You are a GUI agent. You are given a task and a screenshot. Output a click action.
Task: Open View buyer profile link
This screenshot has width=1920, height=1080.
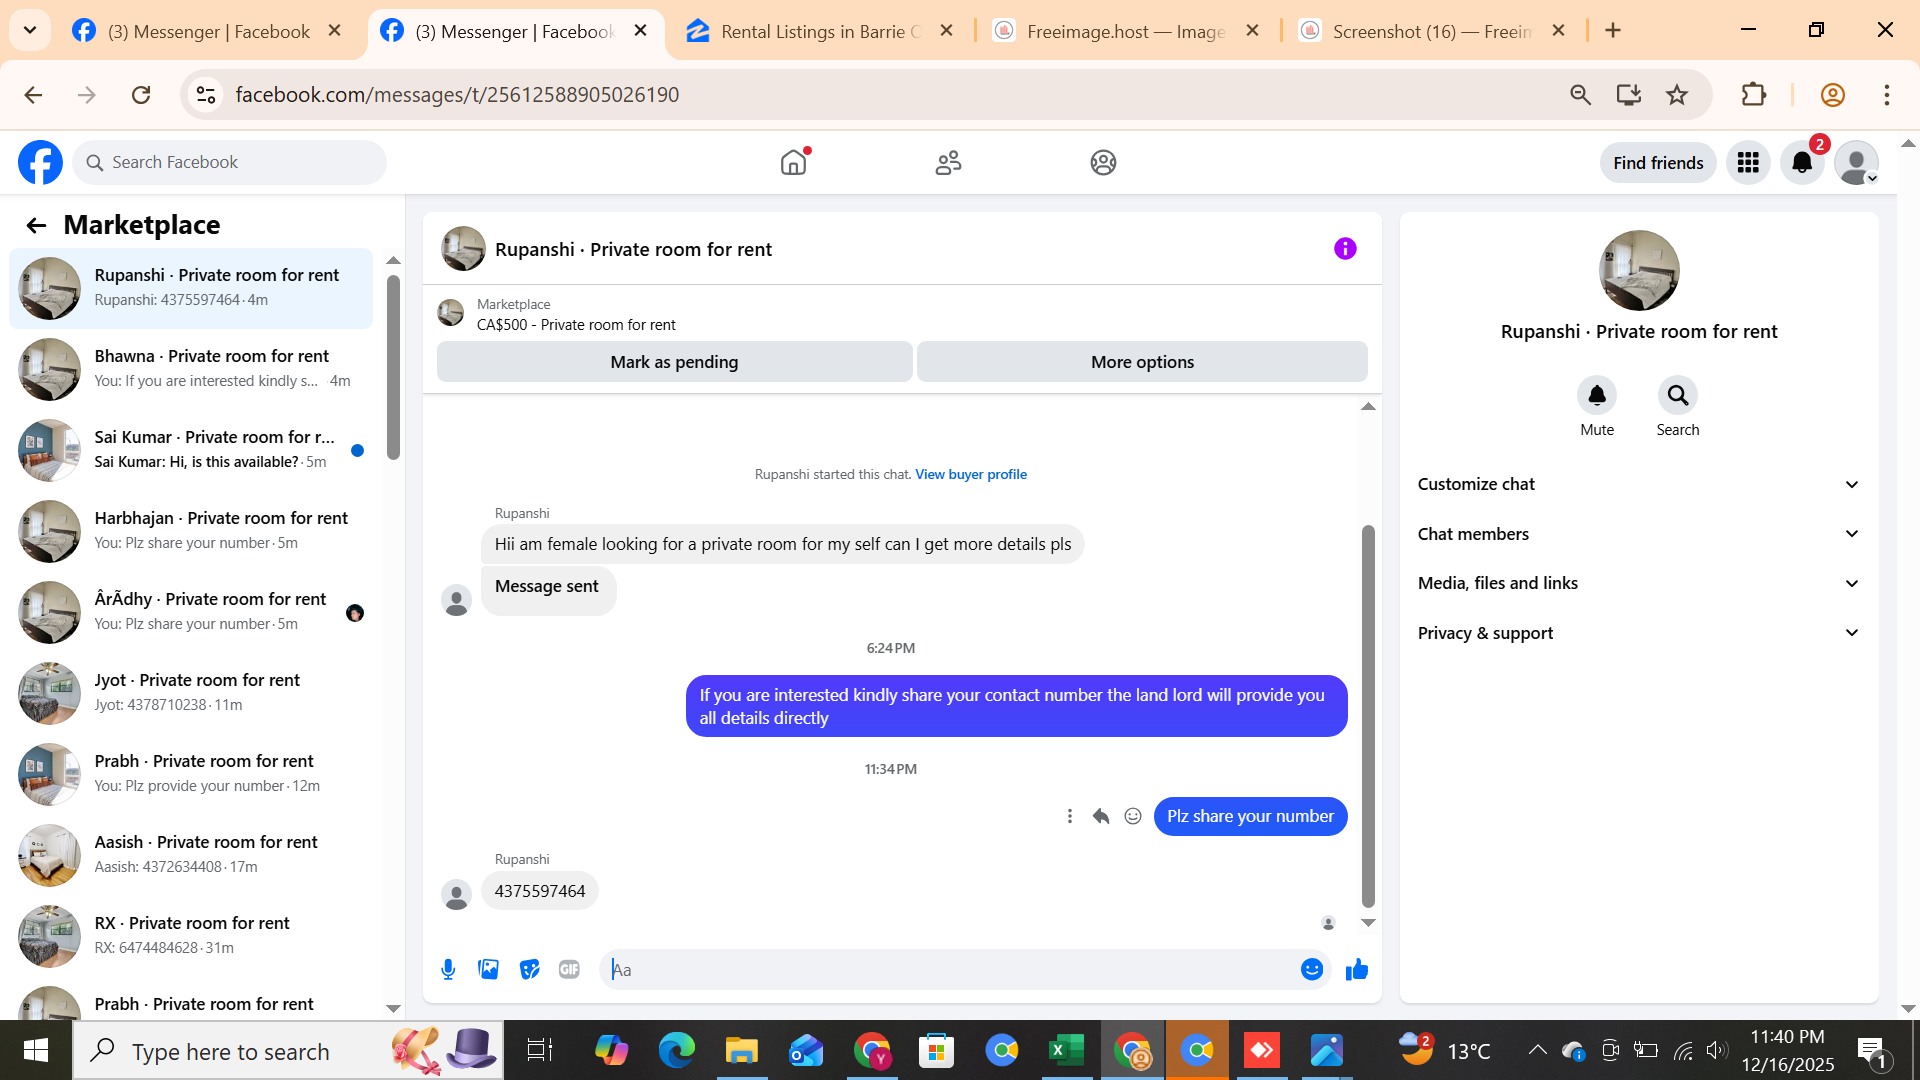[971, 474]
